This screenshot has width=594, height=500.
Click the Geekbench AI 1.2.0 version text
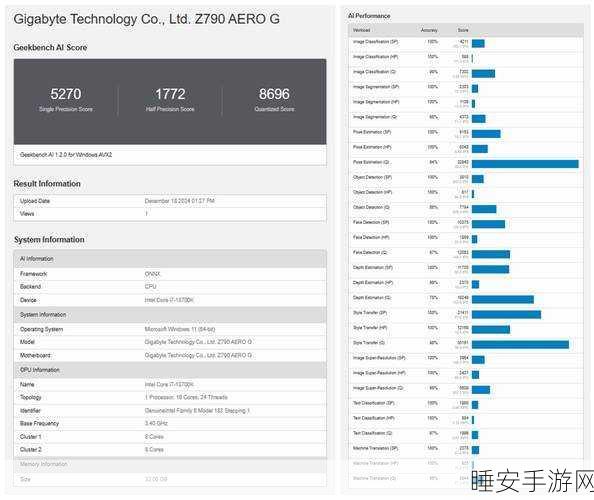(66, 155)
